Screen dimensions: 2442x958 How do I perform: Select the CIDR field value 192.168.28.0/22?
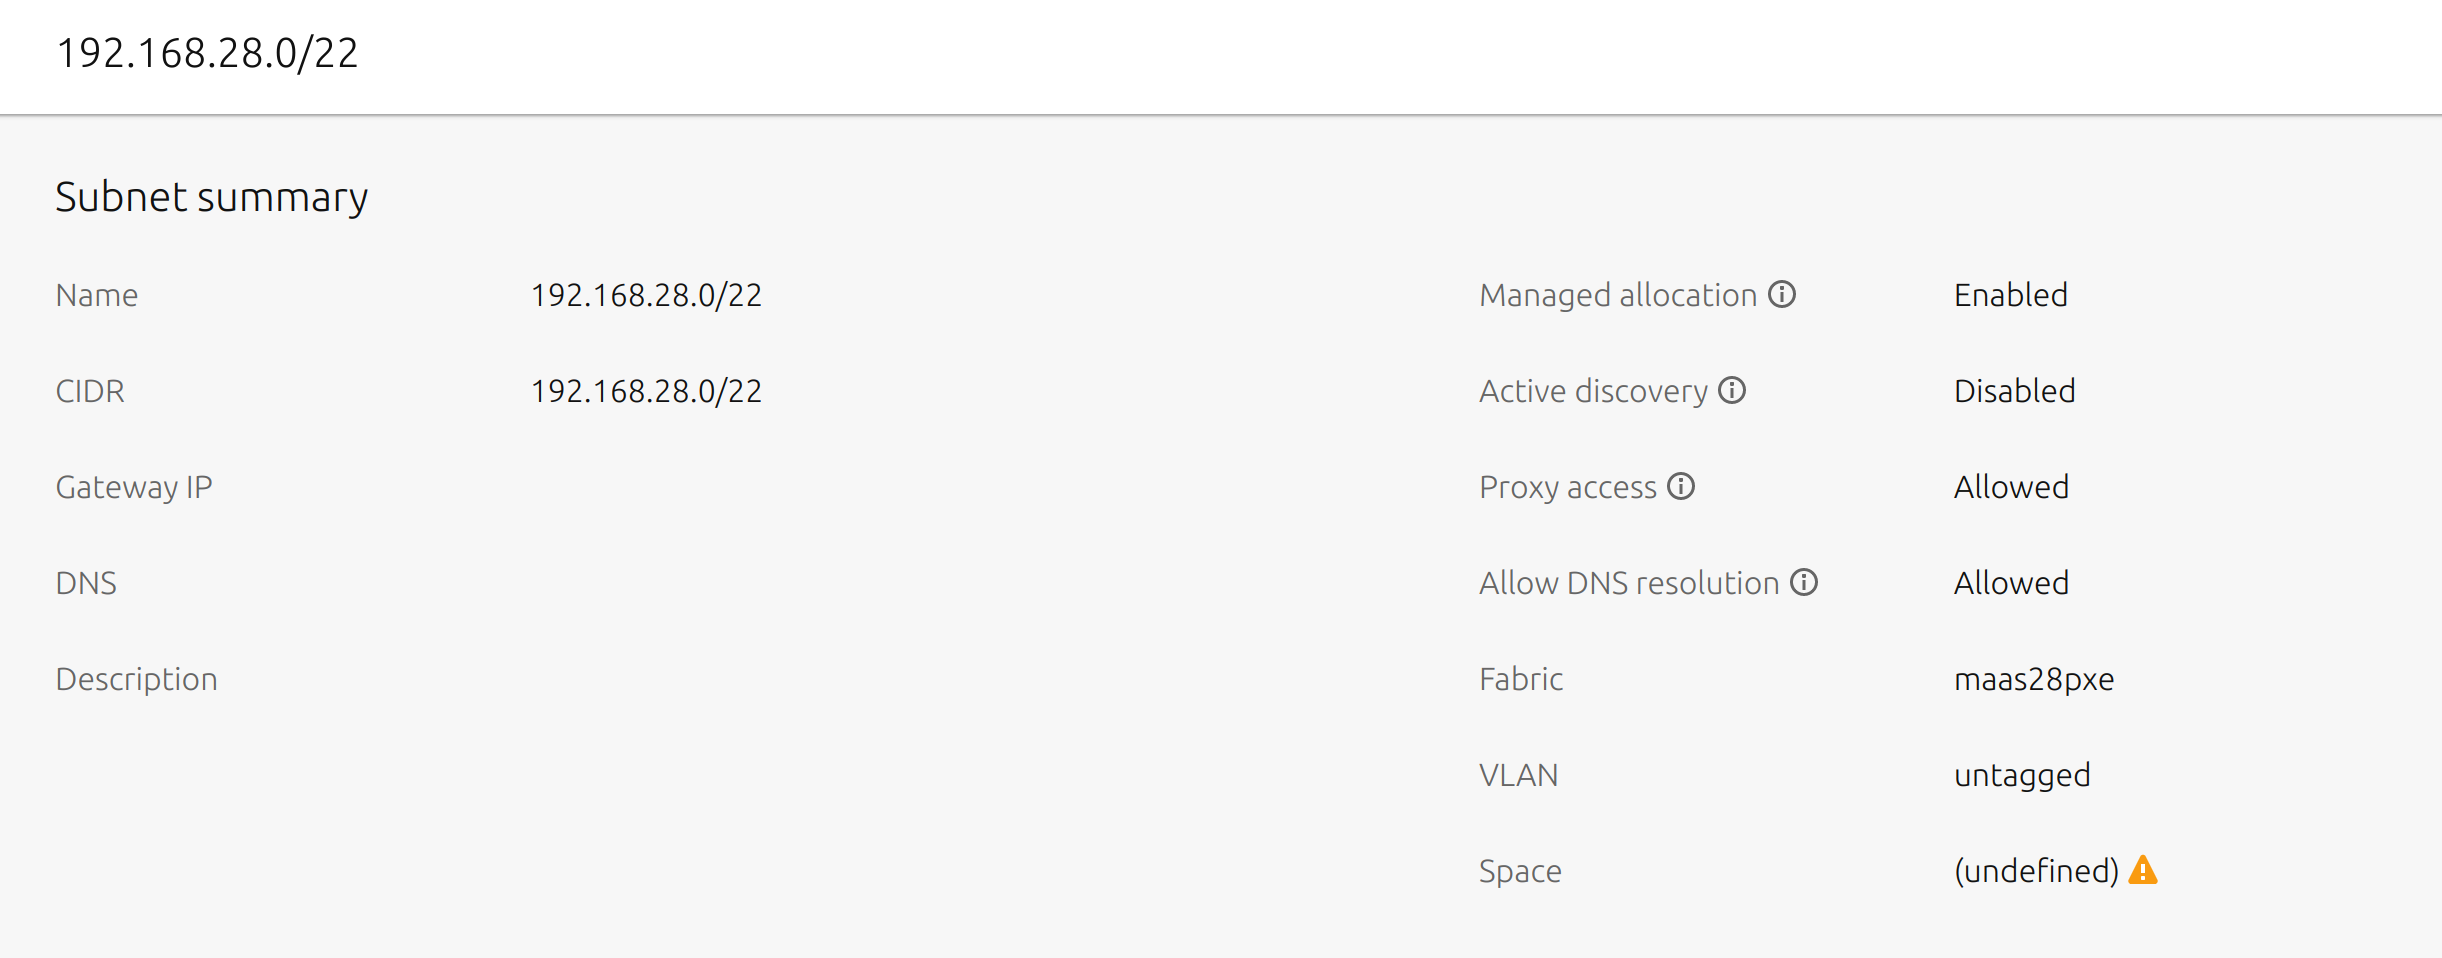coord(646,391)
